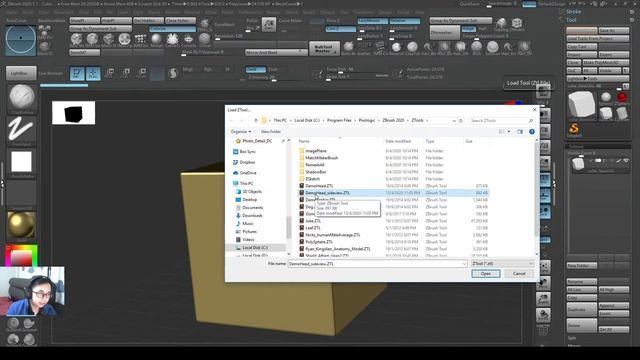This screenshot has width=640, height=360.
Task: Open the Stroke palette
Action: tap(573, 11)
